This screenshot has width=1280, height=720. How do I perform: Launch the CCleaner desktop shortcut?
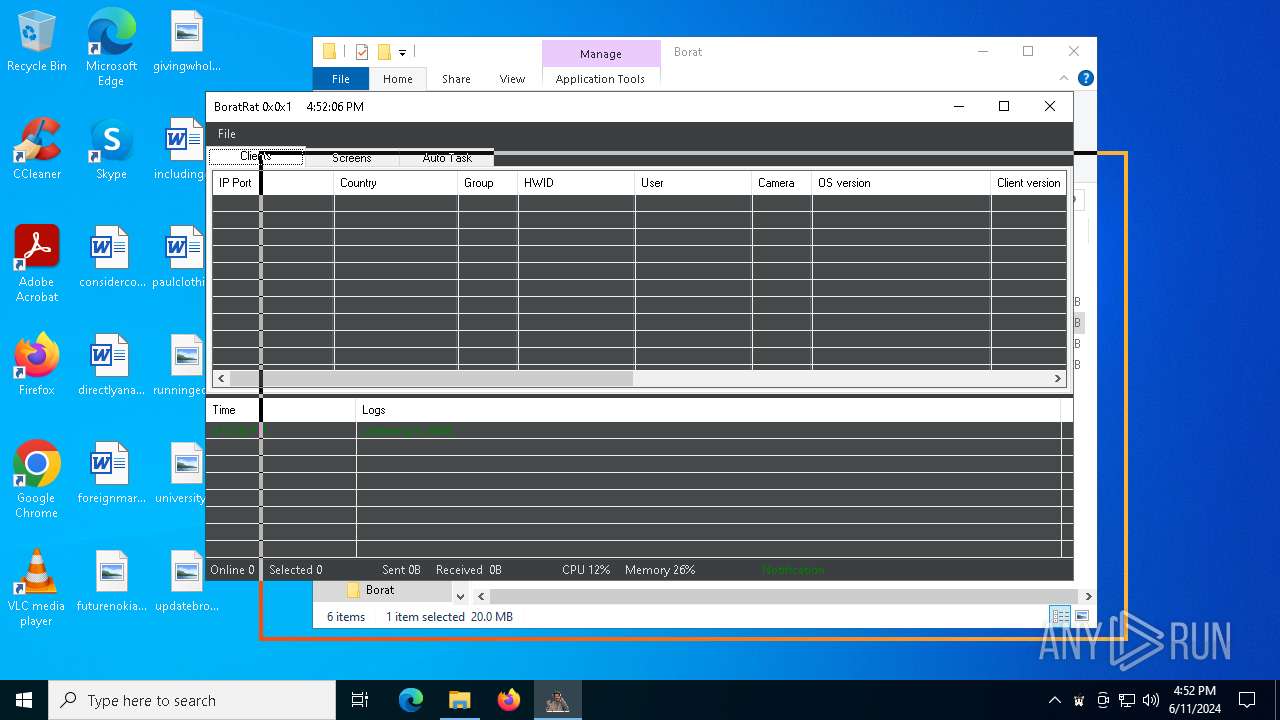point(37,149)
